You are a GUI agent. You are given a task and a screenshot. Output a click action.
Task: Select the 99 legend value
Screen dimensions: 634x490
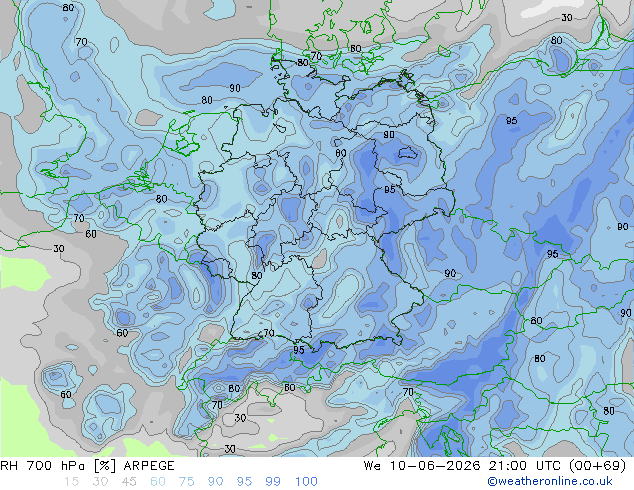tap(273, 482)
